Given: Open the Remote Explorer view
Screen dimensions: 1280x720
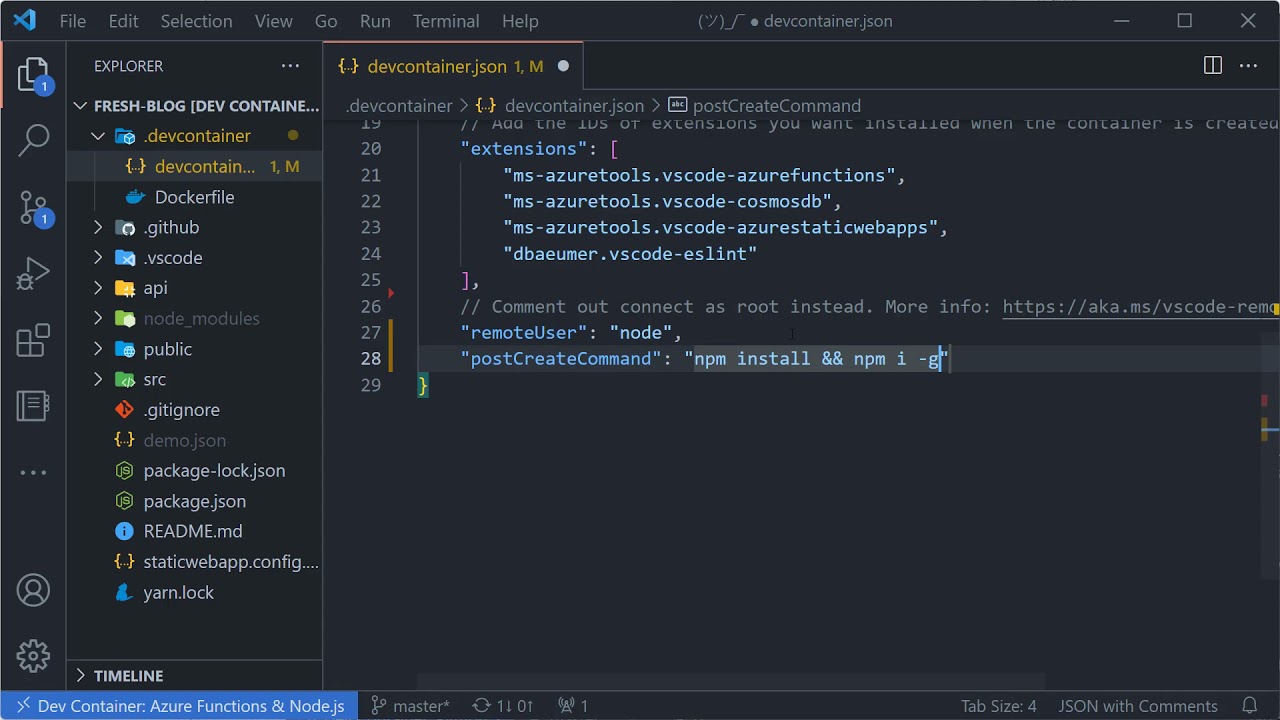Looking at the screenshot, I should [x=33, y=406].
